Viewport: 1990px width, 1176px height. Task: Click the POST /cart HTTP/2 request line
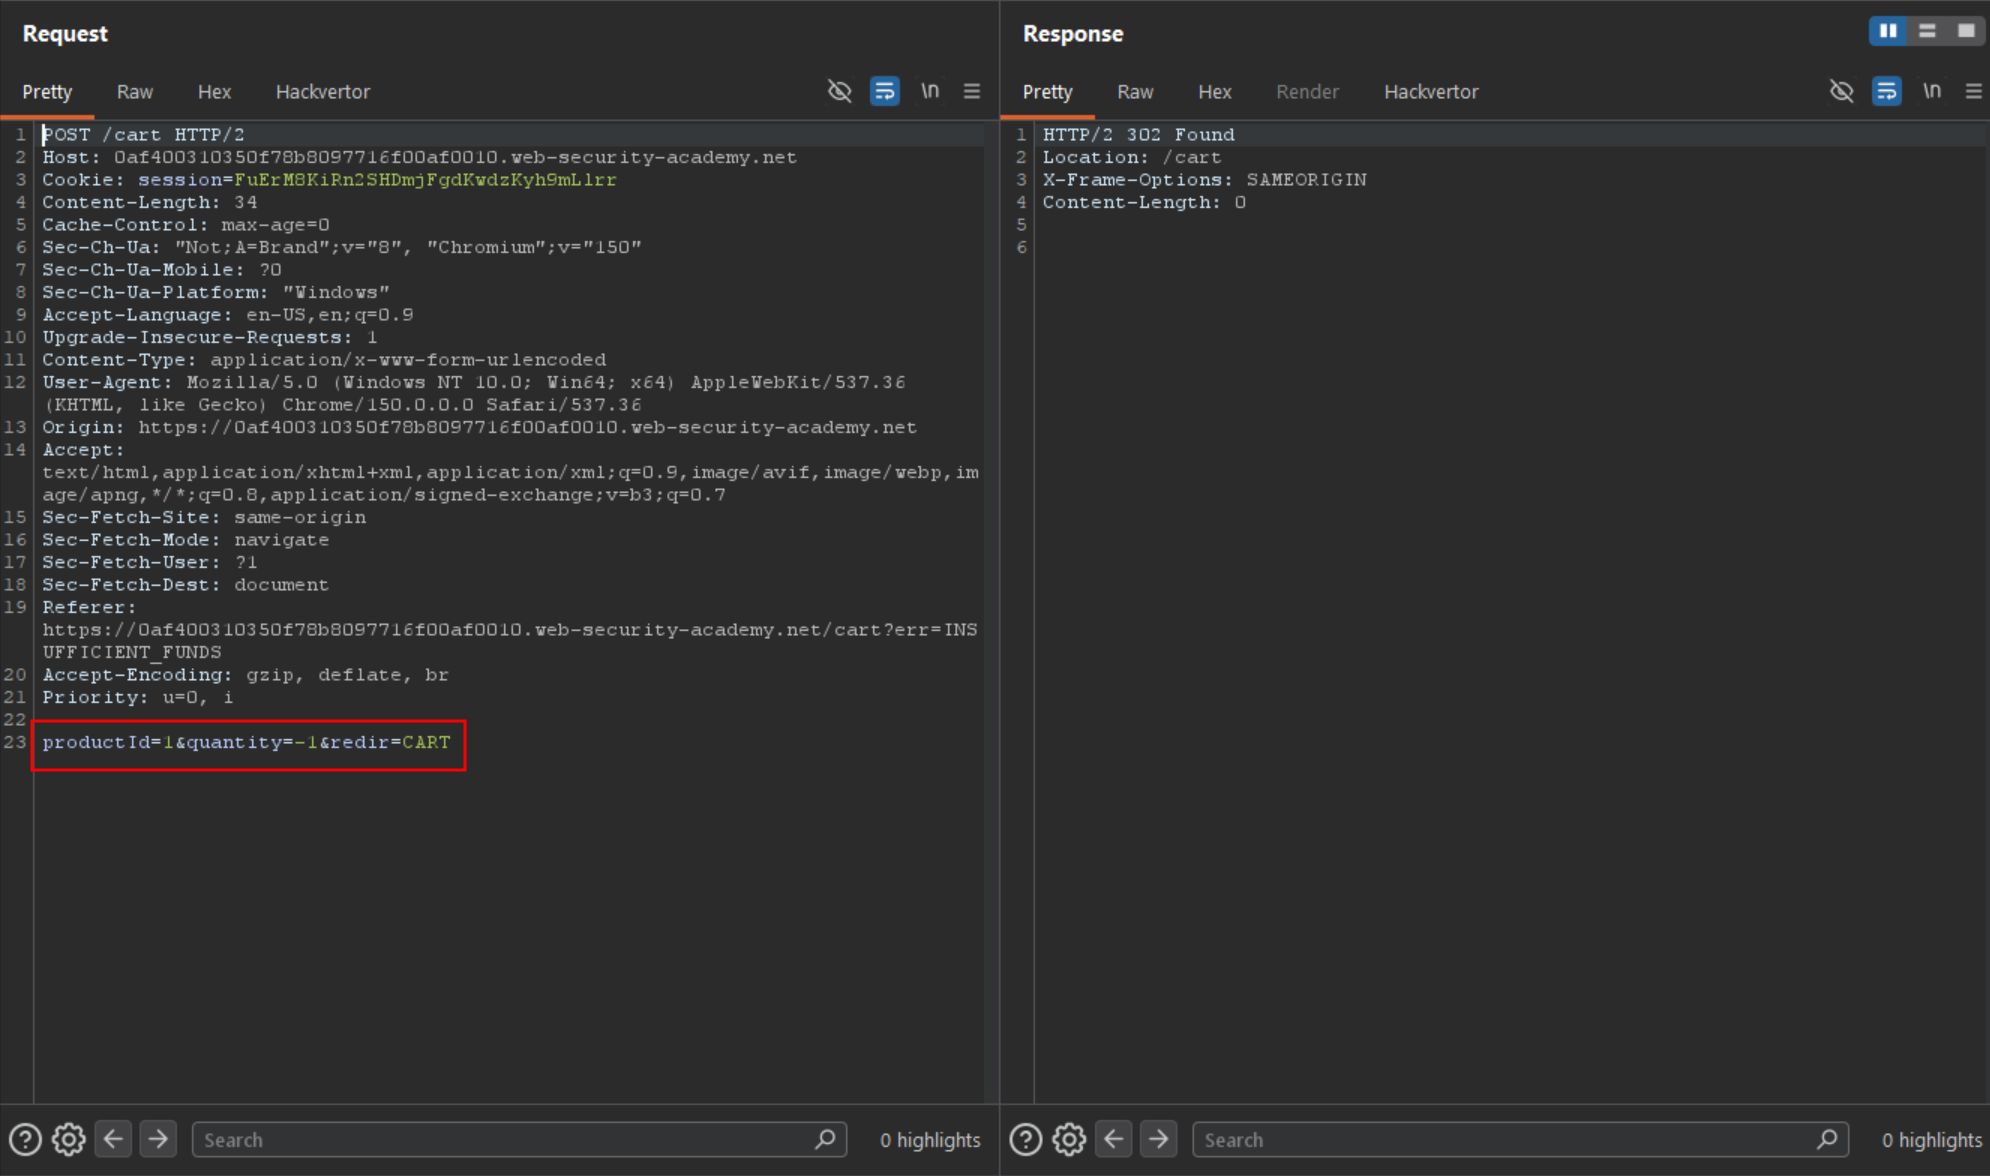pos(143,134)
